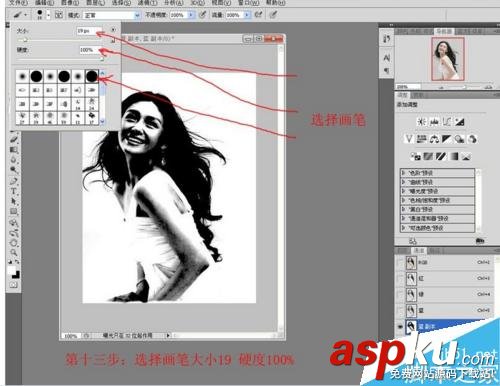Screen dimensions: 500x386
Task: Add a Photo Filter adjustment
Action: click(x=460, y=139)
